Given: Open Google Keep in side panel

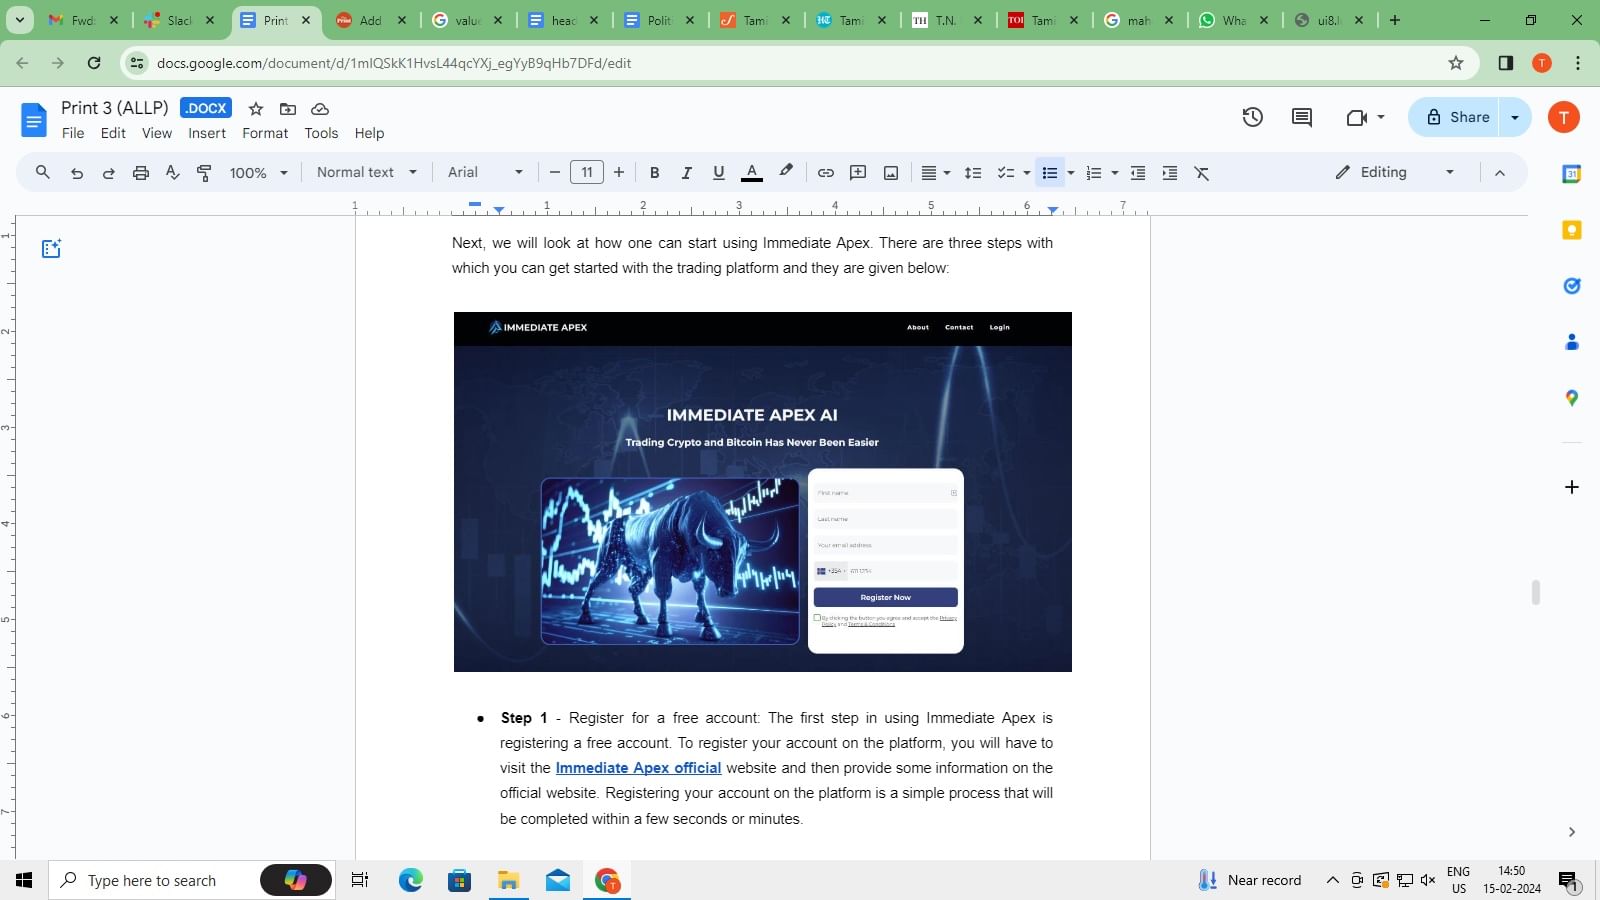Looking at the screenshot, I should [x=1571, y=231].
